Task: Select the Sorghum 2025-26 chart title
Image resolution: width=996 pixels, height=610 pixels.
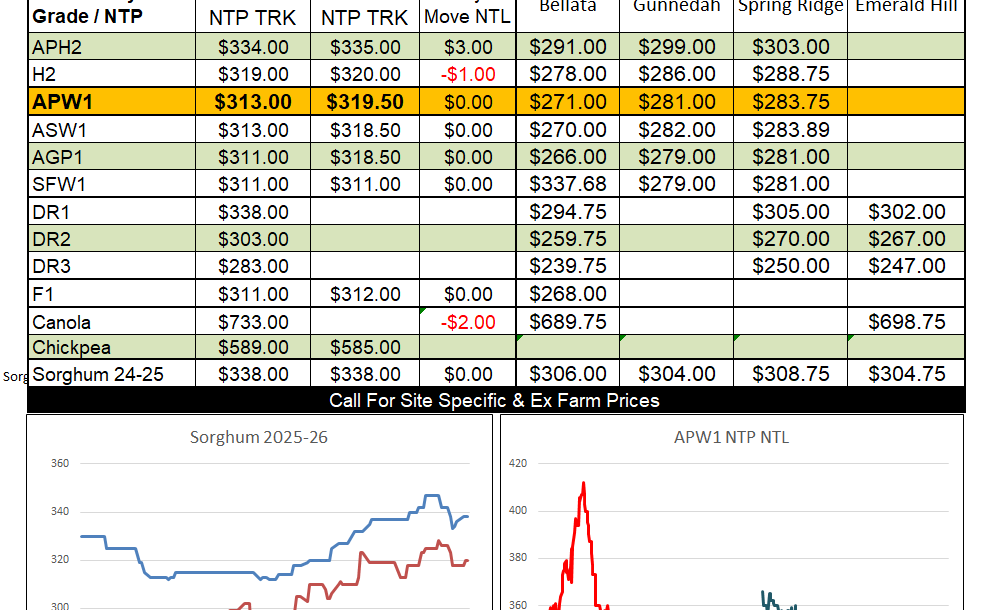Action: 259,438
